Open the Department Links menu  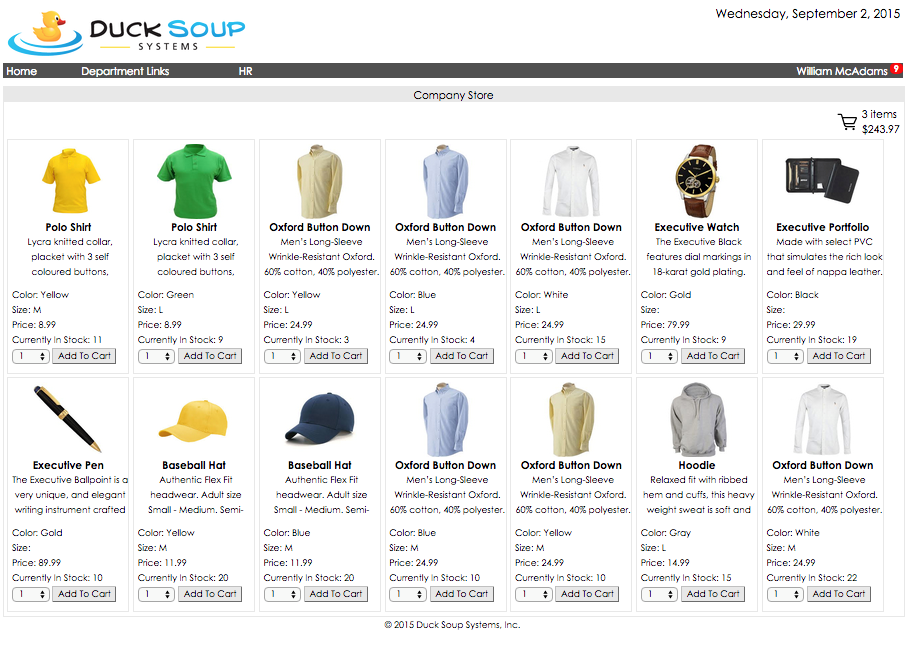click(x=125, y=71)
